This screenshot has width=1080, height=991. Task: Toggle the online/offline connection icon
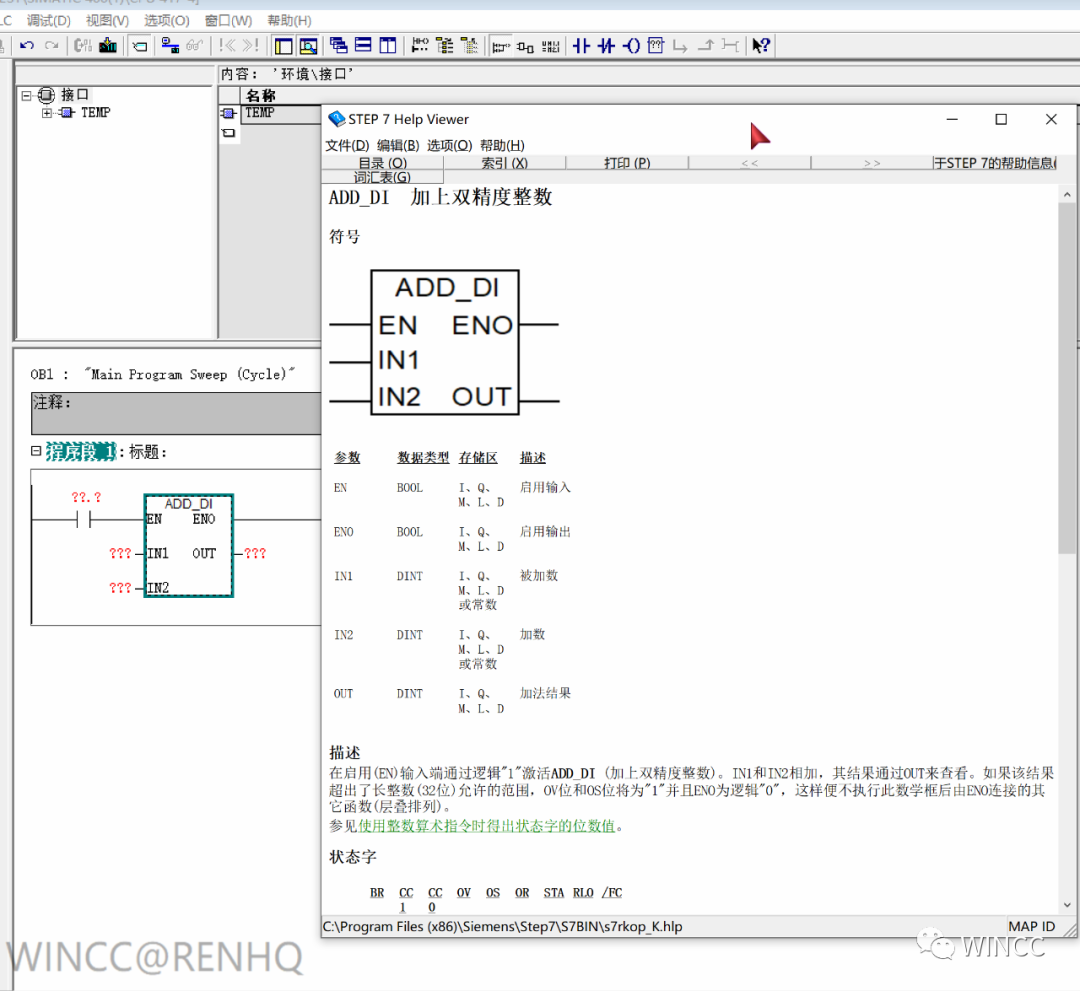[170, 45]
